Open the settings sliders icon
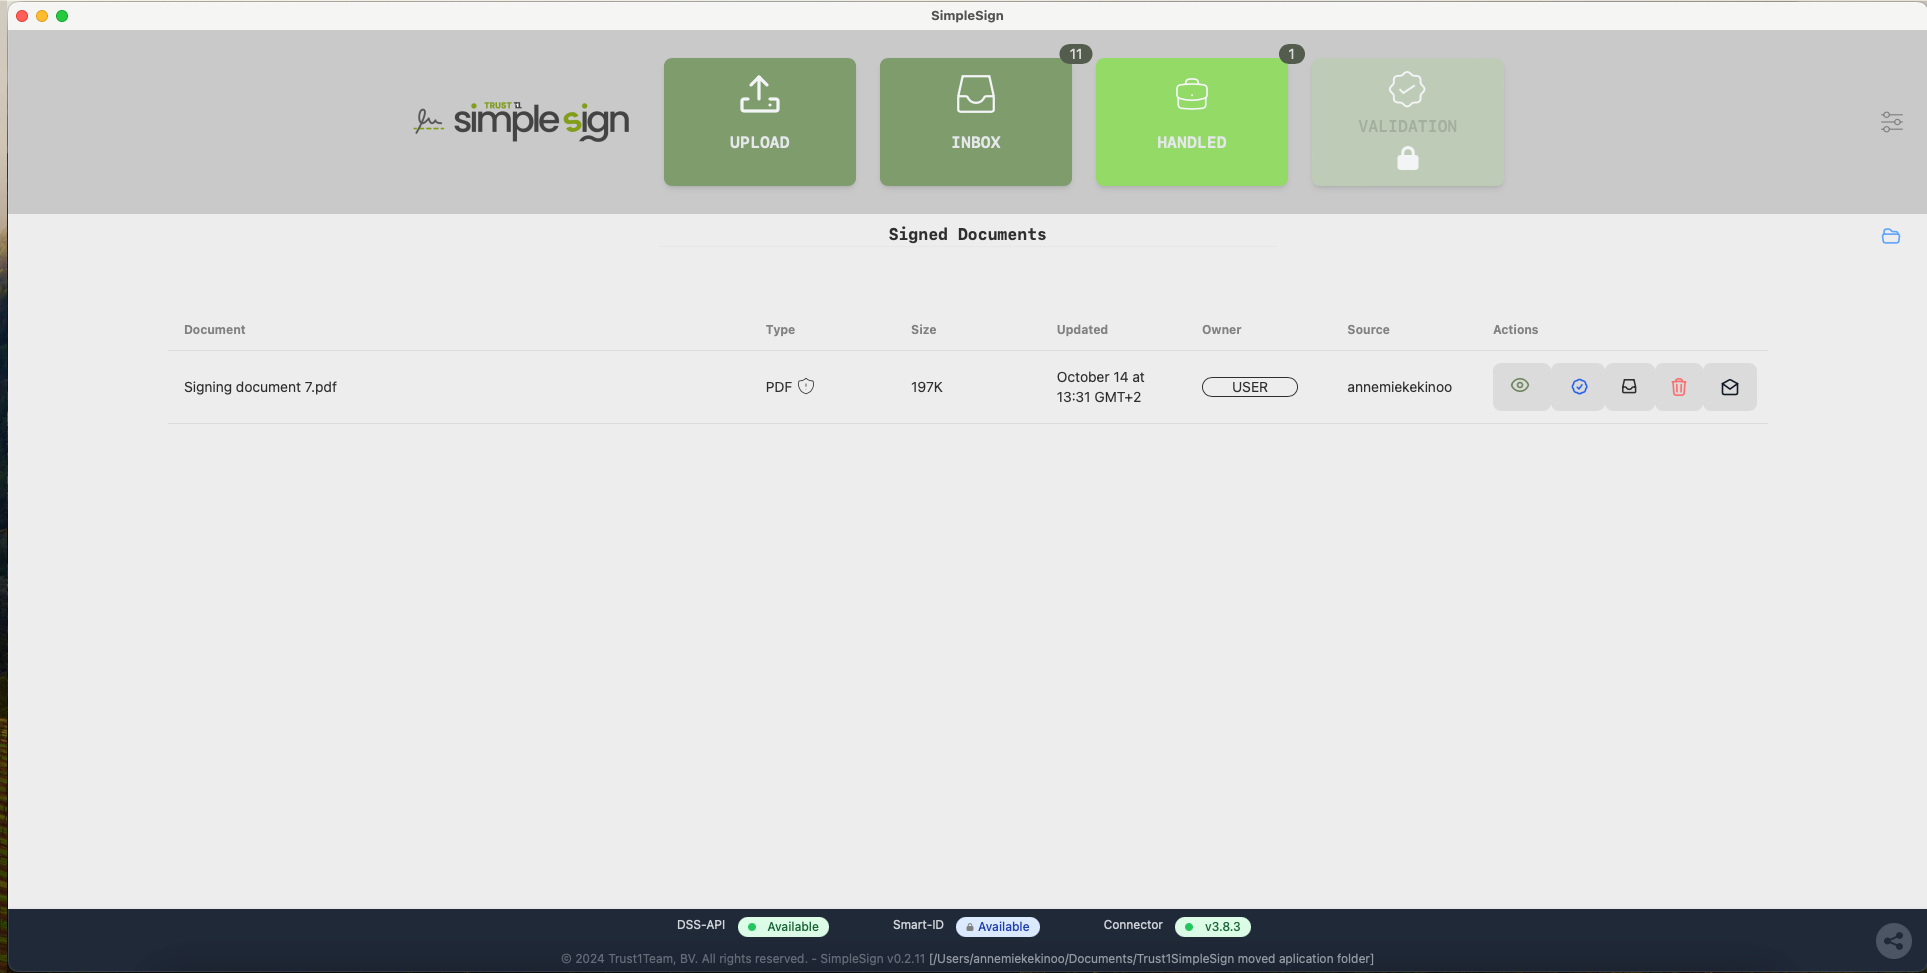This screenshot has width=1927, height=973. coord(1891,122)
